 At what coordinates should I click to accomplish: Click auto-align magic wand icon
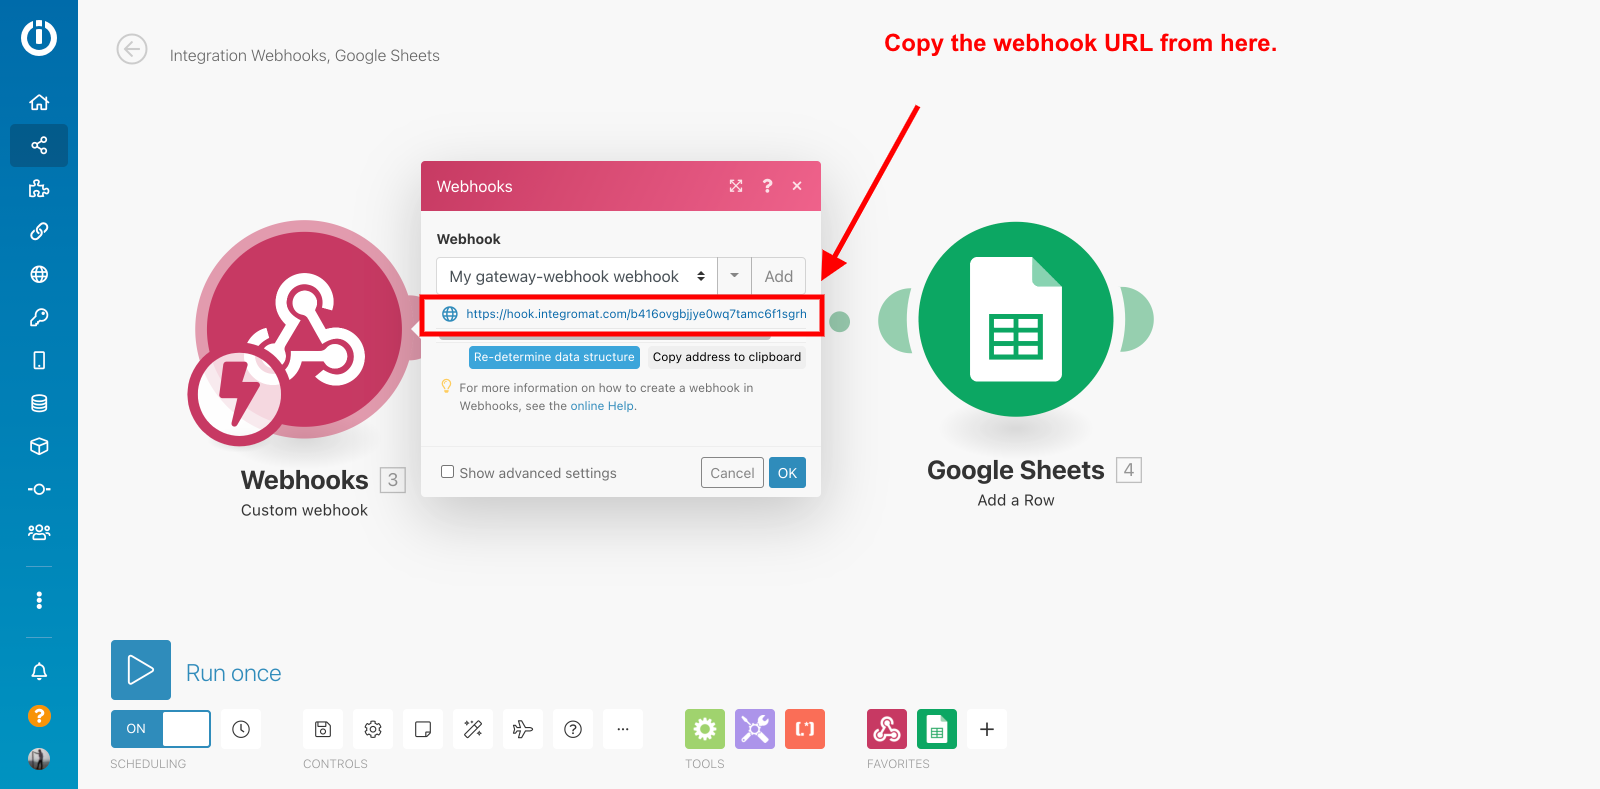click(x=473, y=729)
